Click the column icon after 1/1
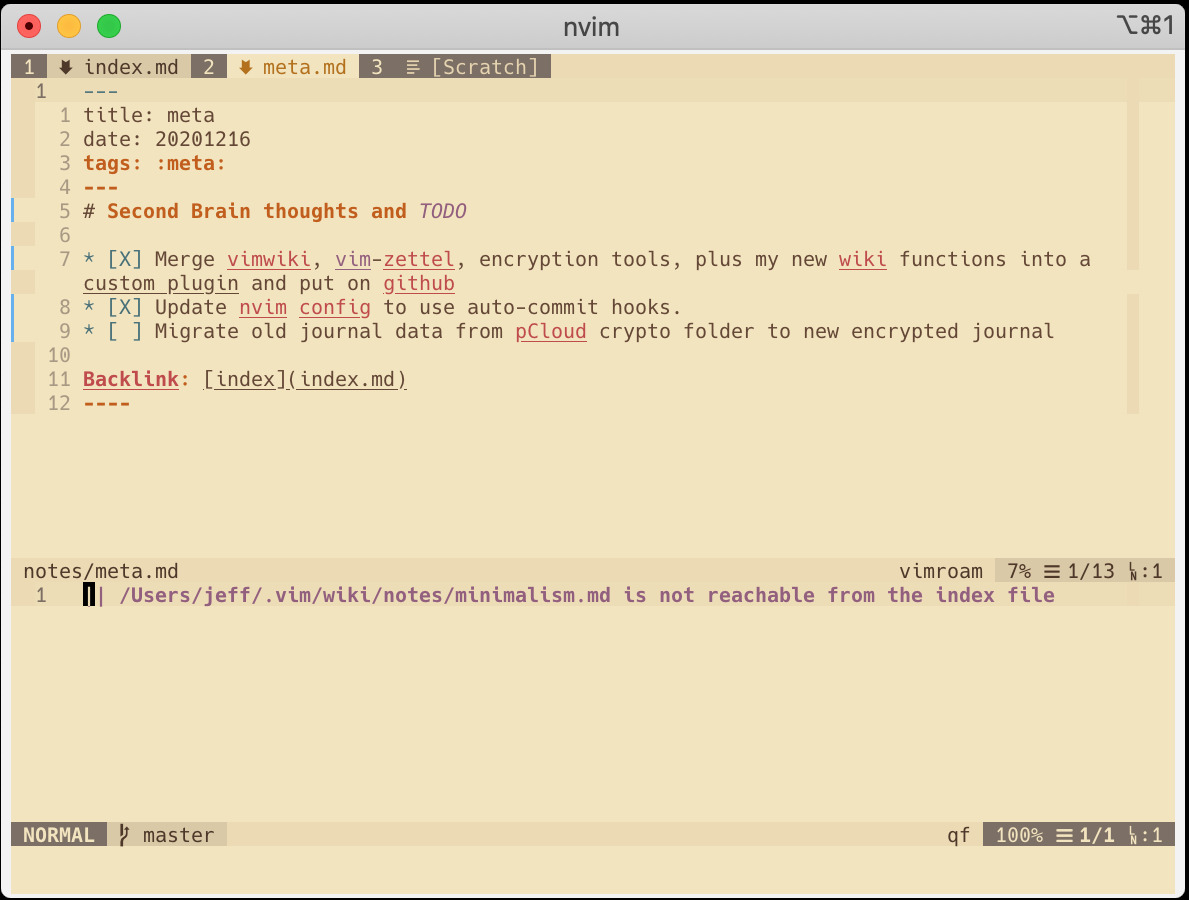Viewport: 1189px width, 900px height. point(1133,836)
